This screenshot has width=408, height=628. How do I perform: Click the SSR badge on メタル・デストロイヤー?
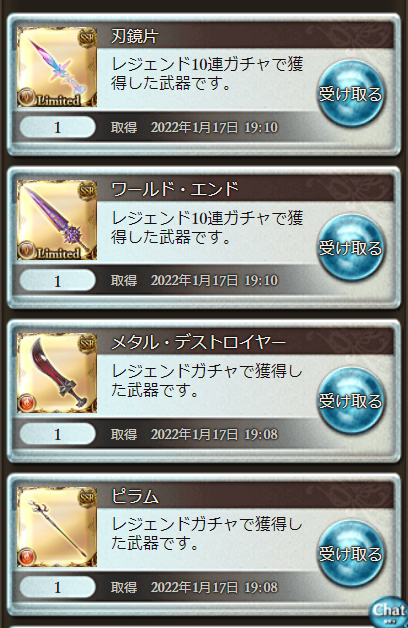(x=87, y=344)
